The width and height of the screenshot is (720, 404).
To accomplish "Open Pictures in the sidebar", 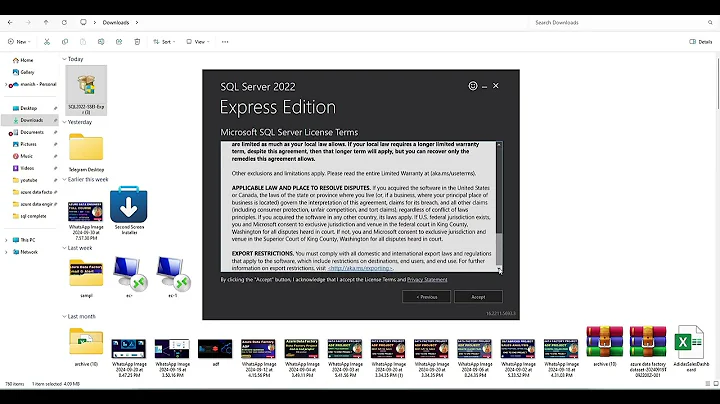I will 28,144.
